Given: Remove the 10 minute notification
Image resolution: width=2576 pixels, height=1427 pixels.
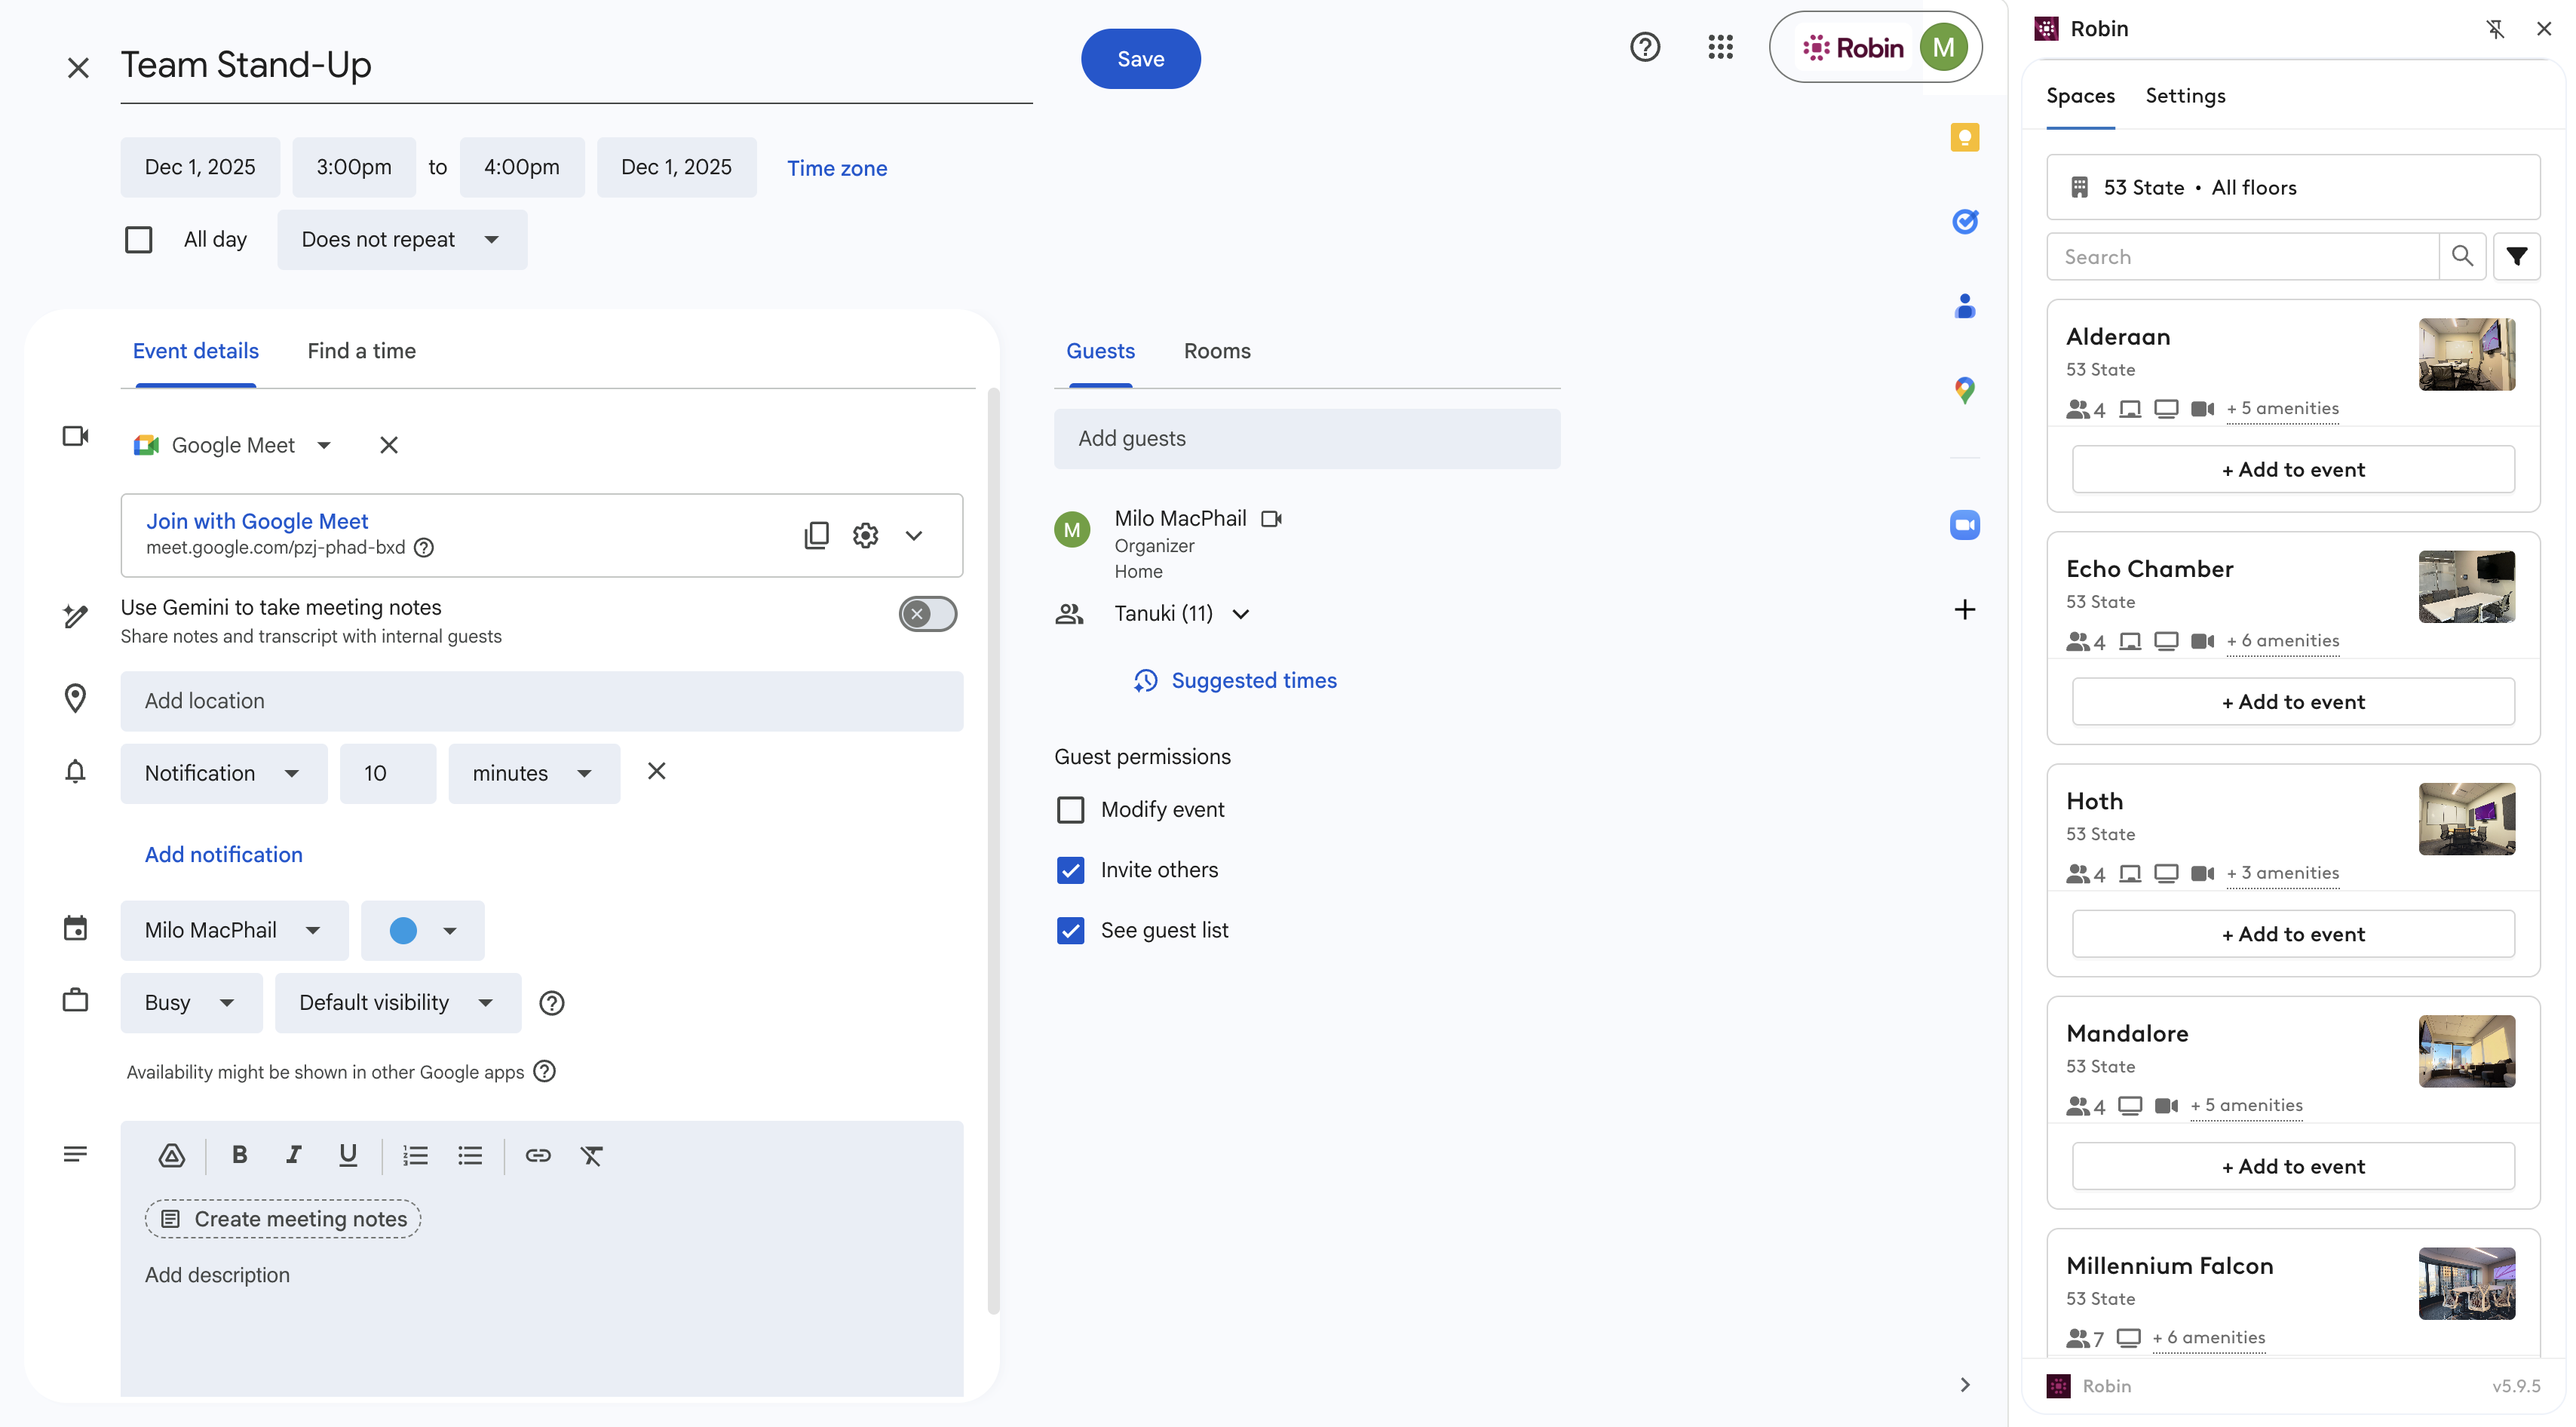Looking at the screenshot, I should [656, 771].
